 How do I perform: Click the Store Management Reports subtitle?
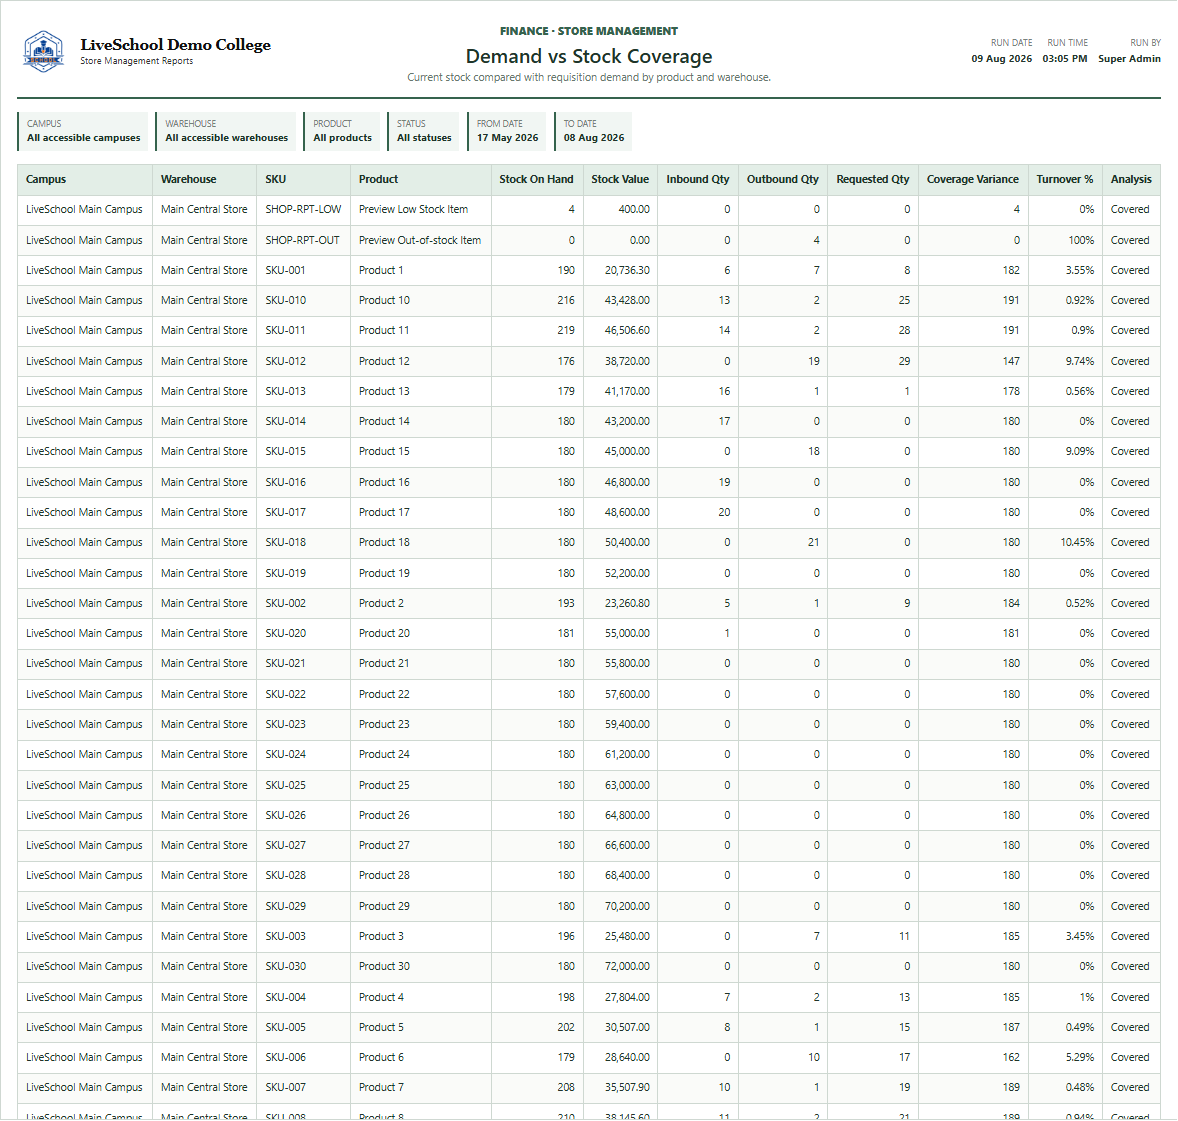click(x=137, y=62)
